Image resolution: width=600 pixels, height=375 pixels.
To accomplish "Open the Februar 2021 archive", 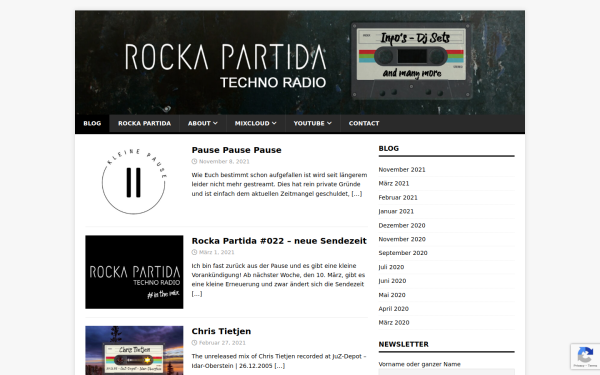I will pyautogui.click(x=398, y=197).
